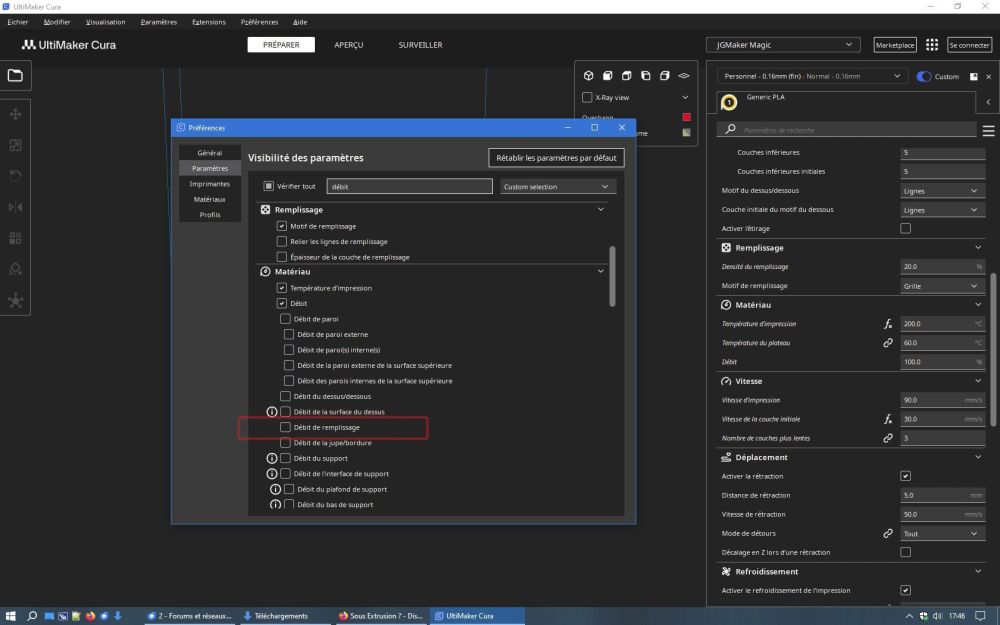The width and height of the screenshot is (1000, 625).
Task: Uncheck Motif de remplissage visibility checkbox
Action: coord(282,226)
